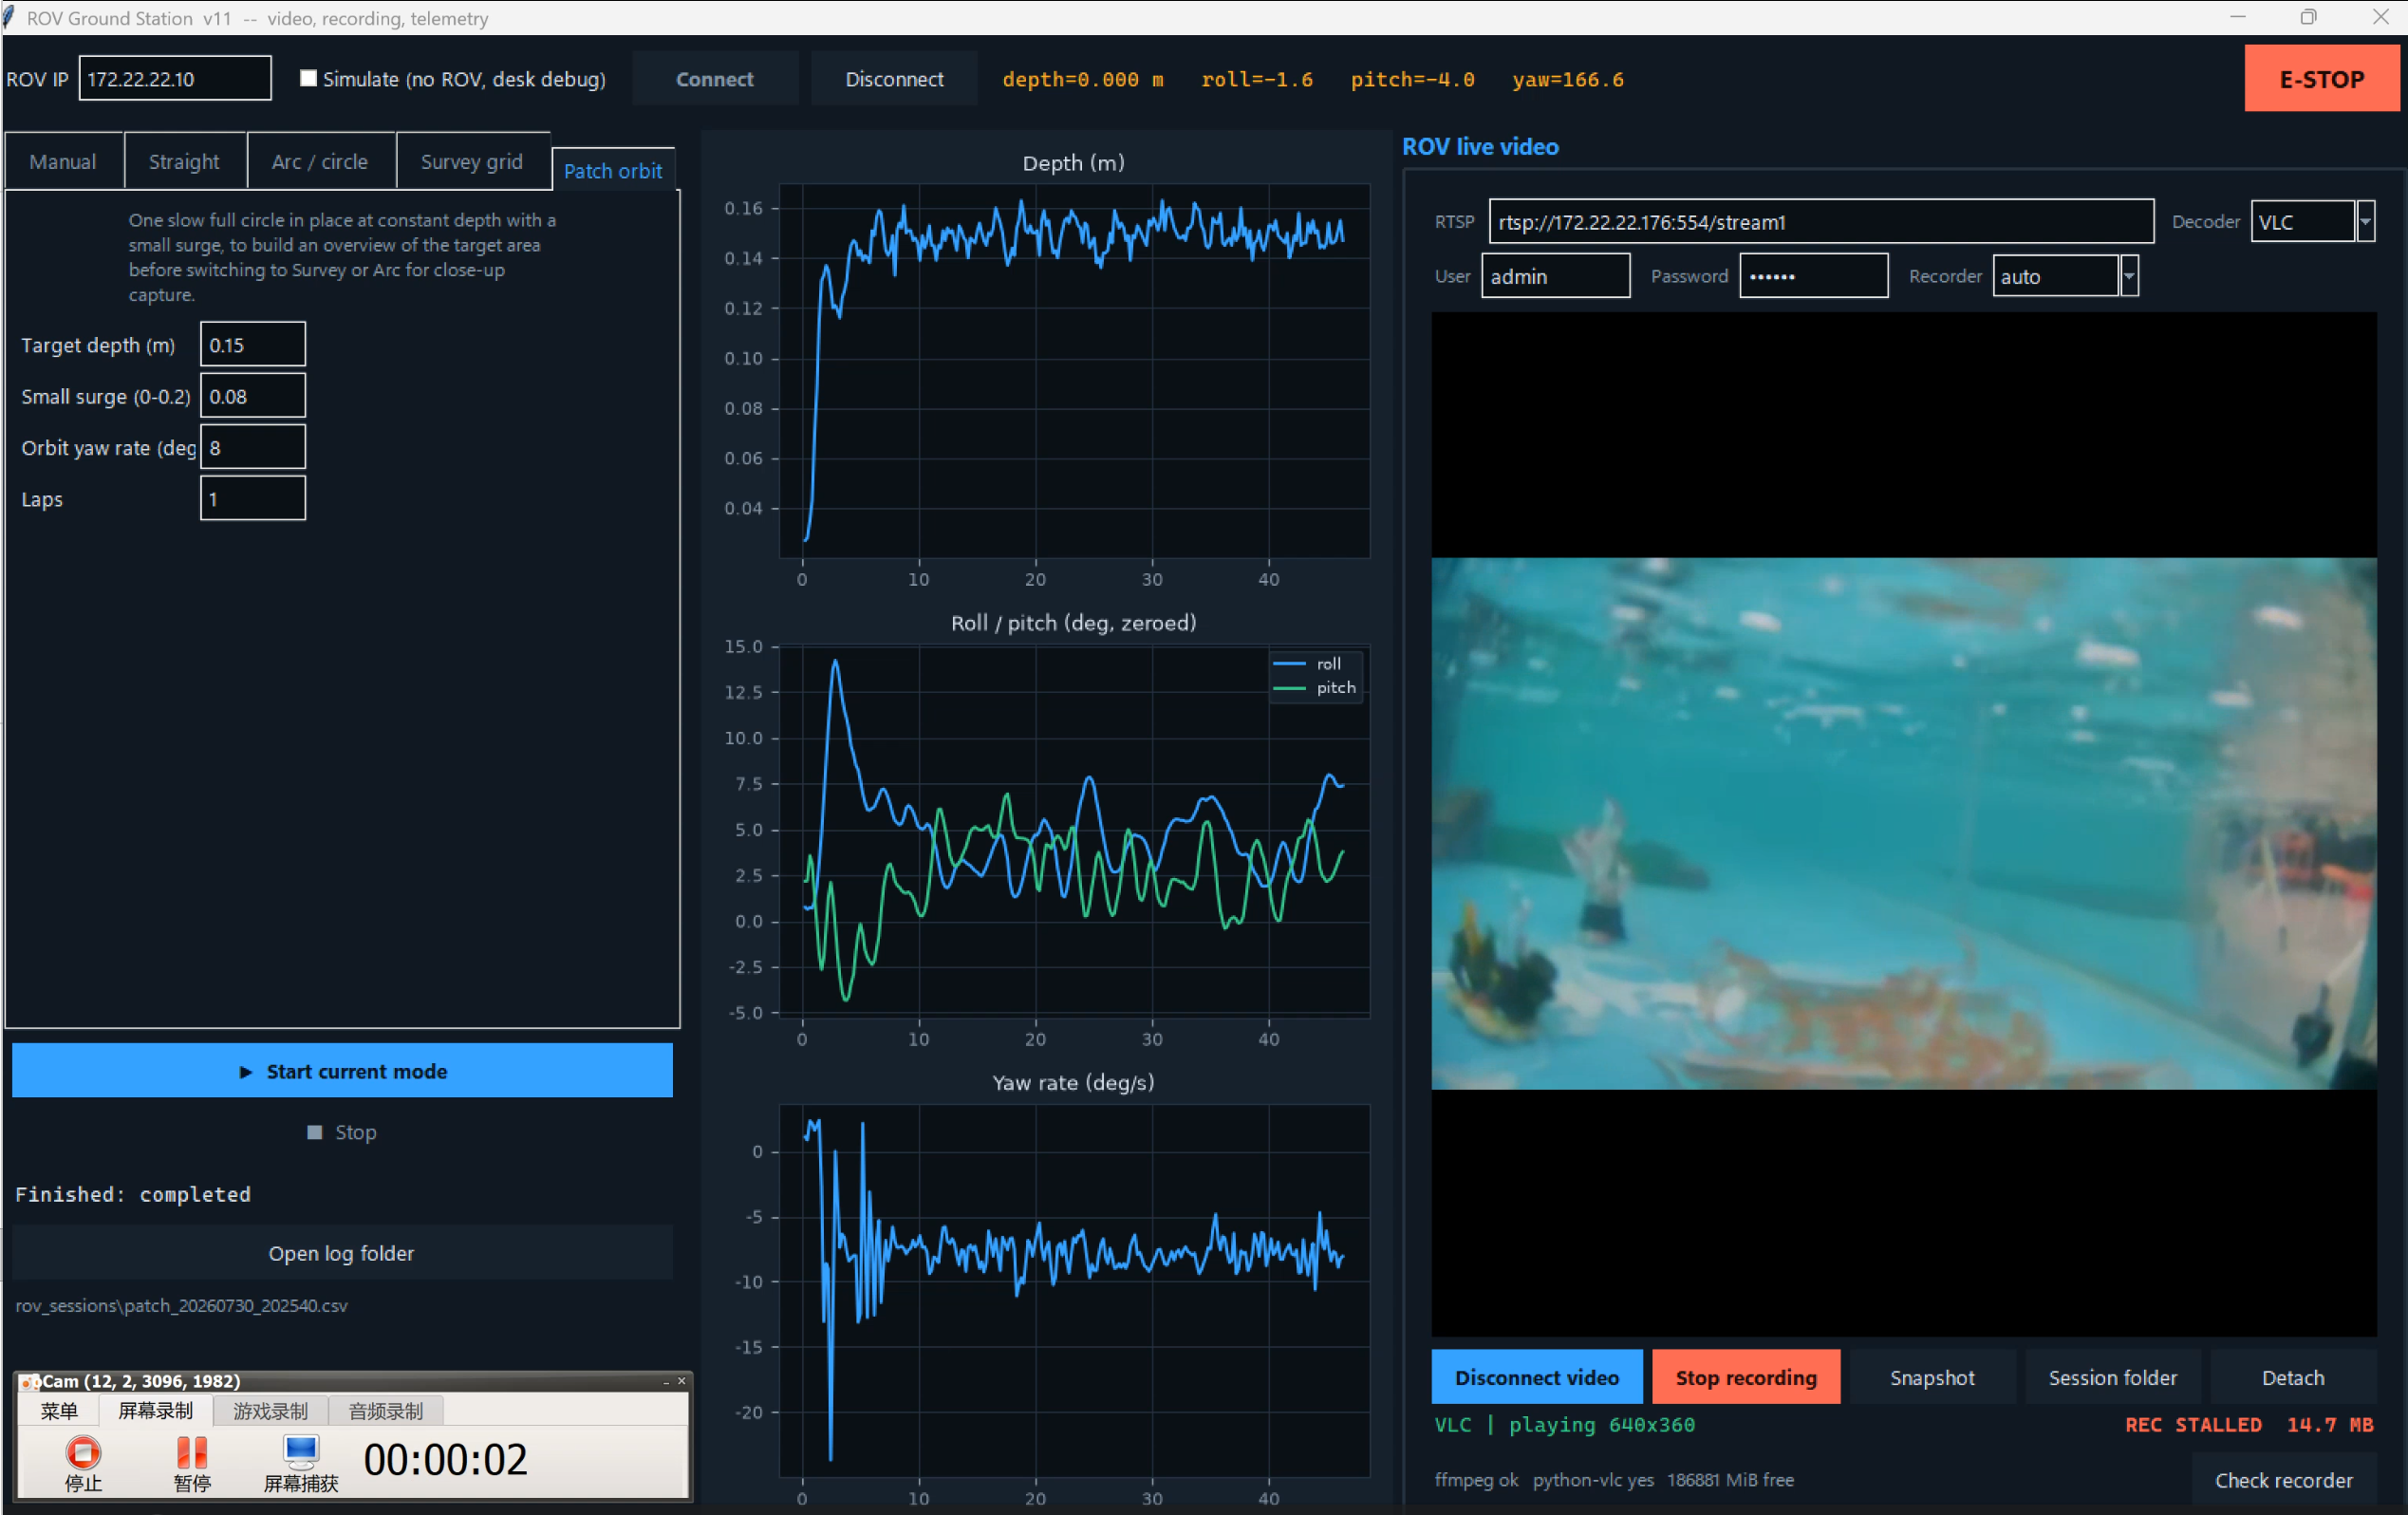Click the RTSP URL input field
This screenshot has height=1515, width=2408.
click(x=1821, y=221)
